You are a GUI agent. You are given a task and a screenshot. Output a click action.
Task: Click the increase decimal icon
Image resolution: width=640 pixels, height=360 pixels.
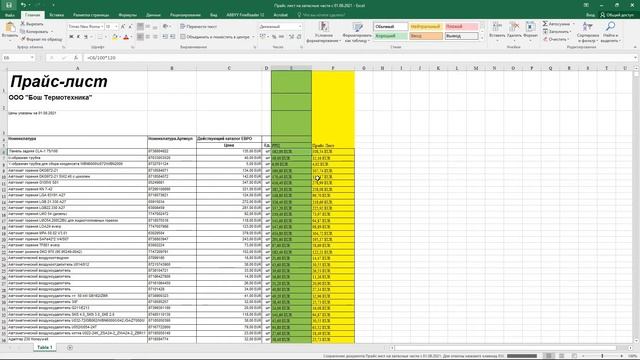pos(291,37)
